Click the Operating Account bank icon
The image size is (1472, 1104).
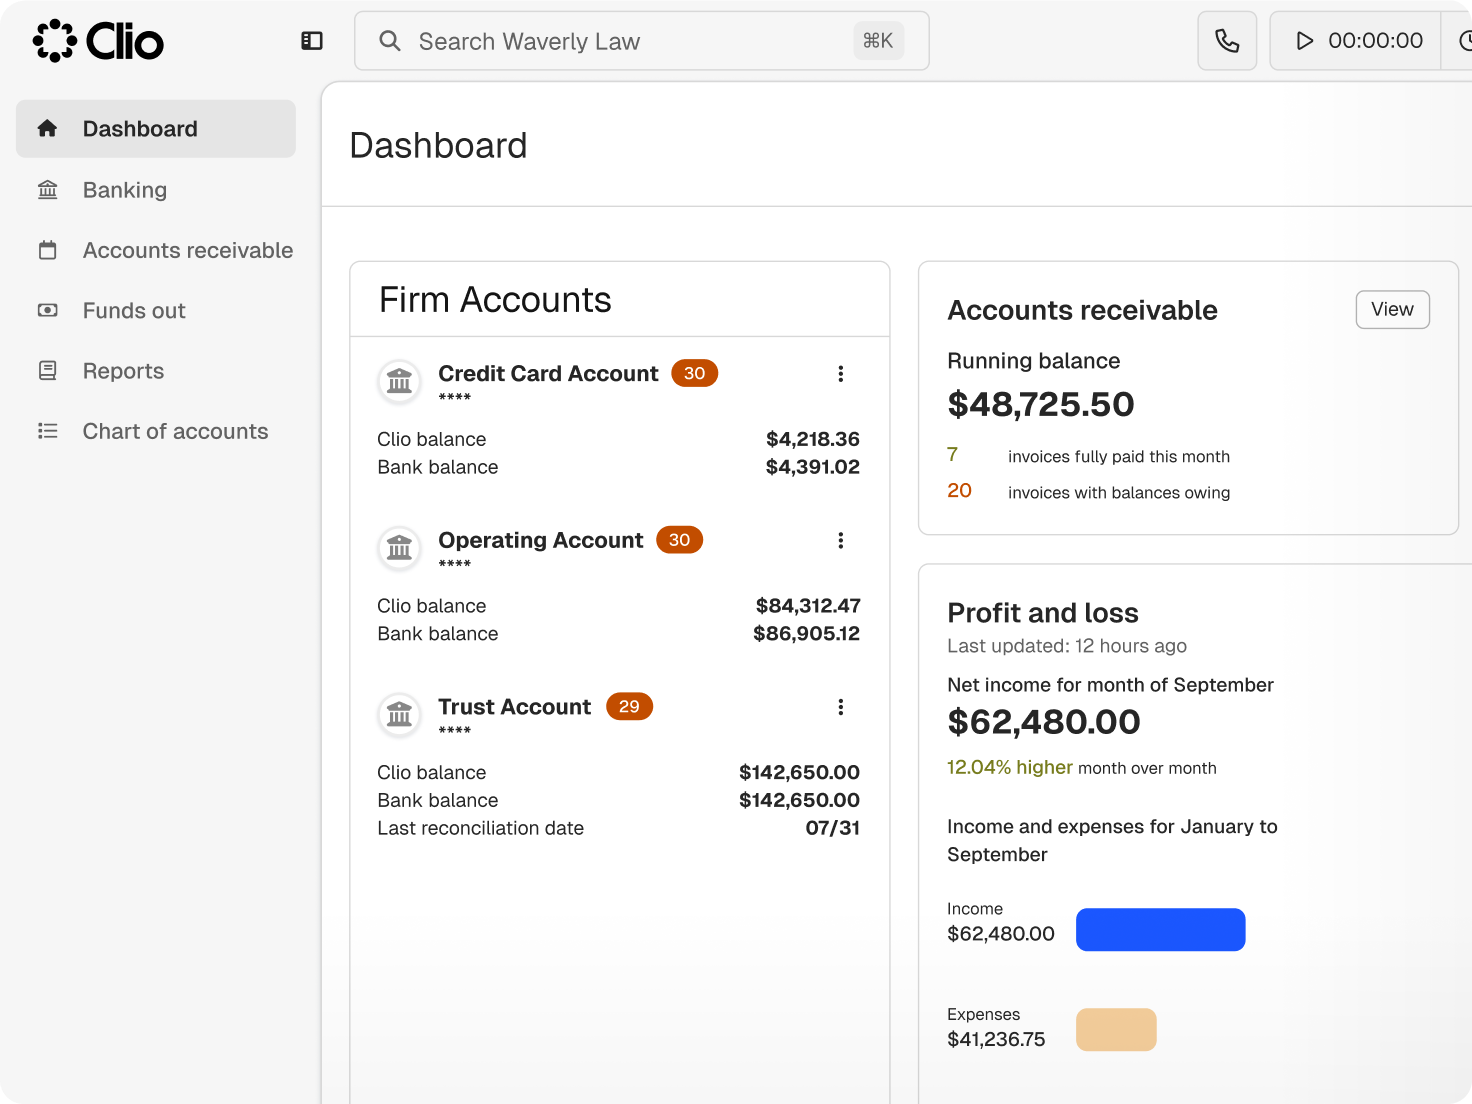[x=399, y=548]
